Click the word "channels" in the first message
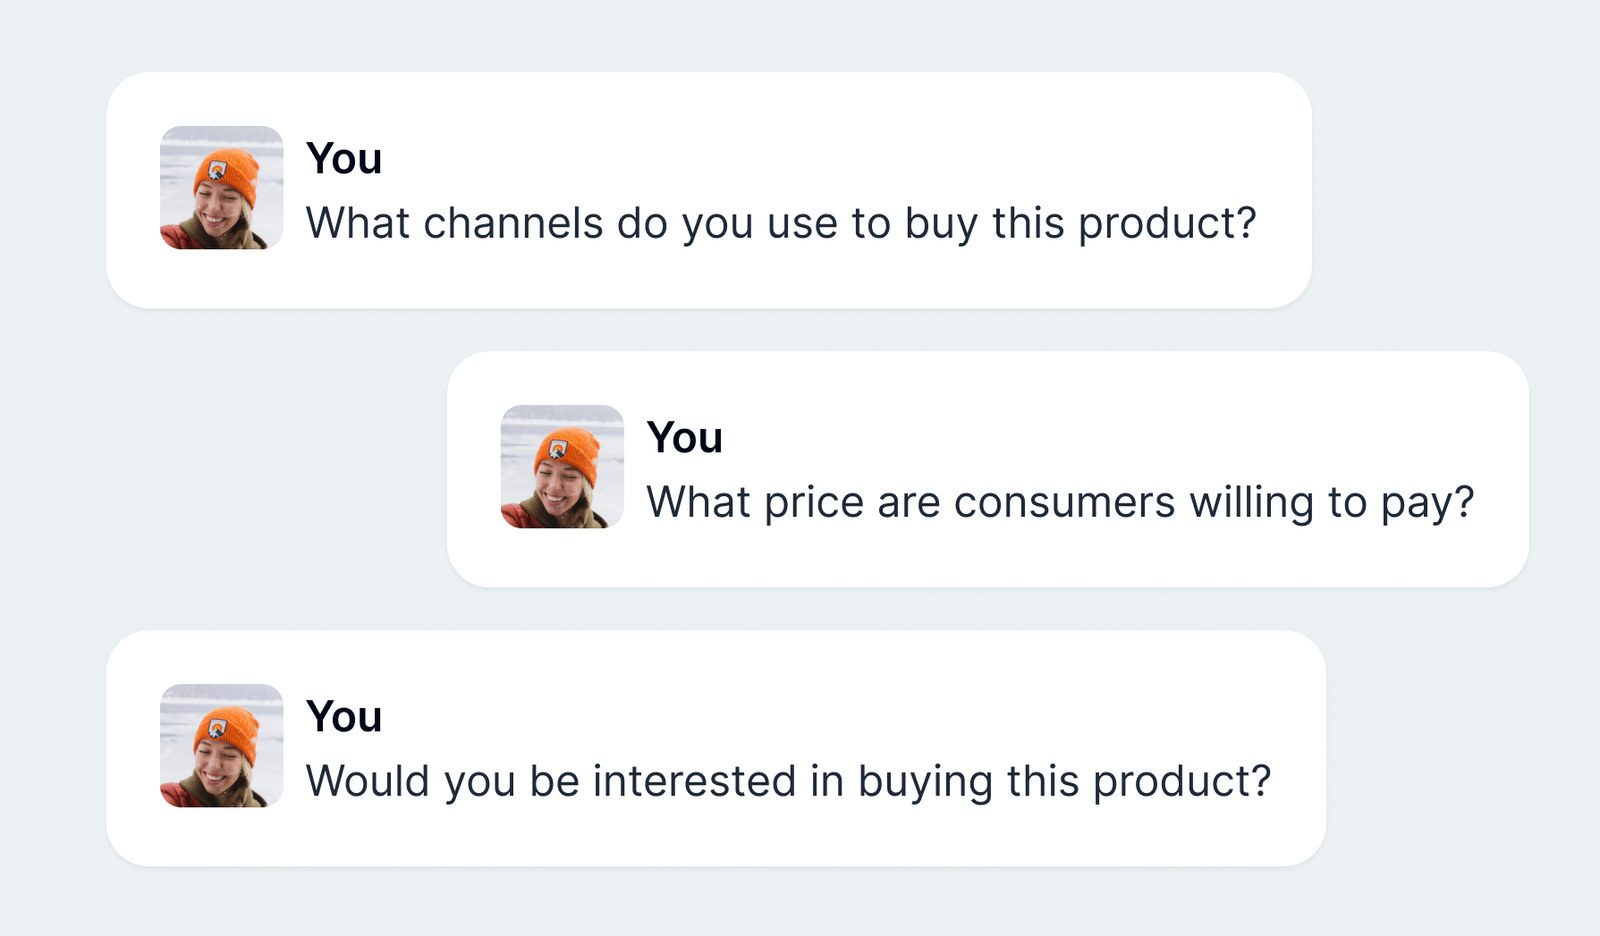1600x936 pixels. tap(513, 223)
